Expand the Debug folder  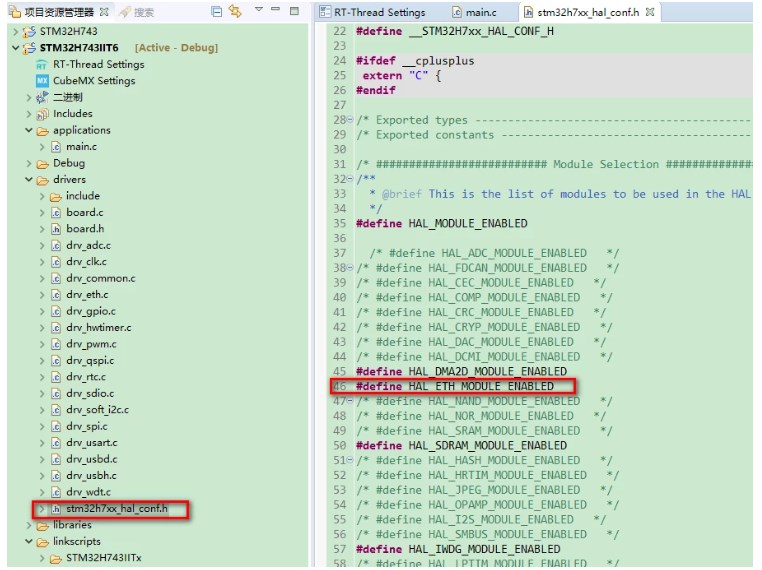point(29,164)
